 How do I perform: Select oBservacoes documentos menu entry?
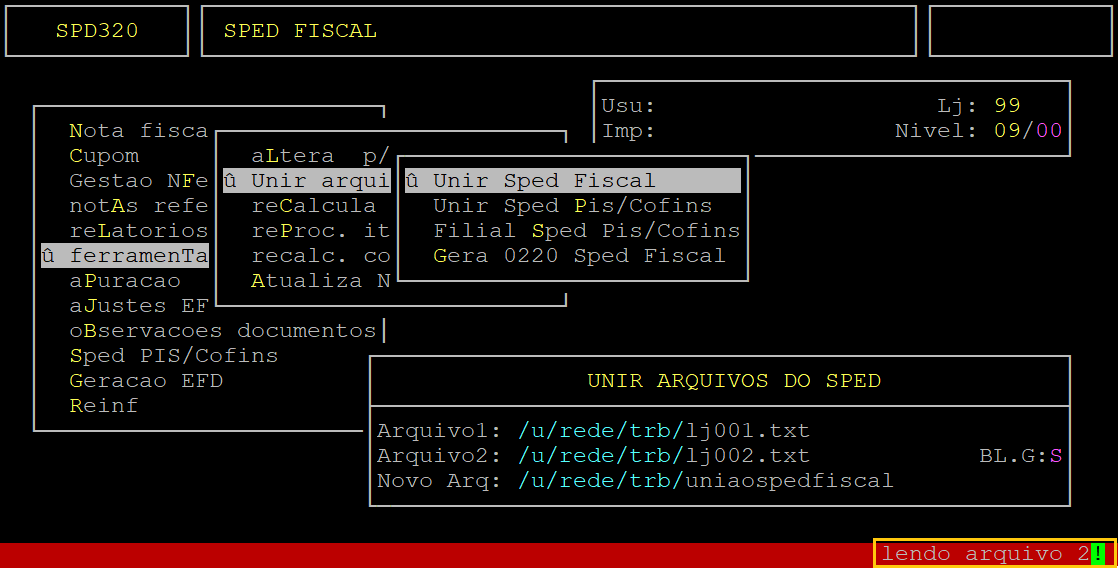[x=222, y=331]
